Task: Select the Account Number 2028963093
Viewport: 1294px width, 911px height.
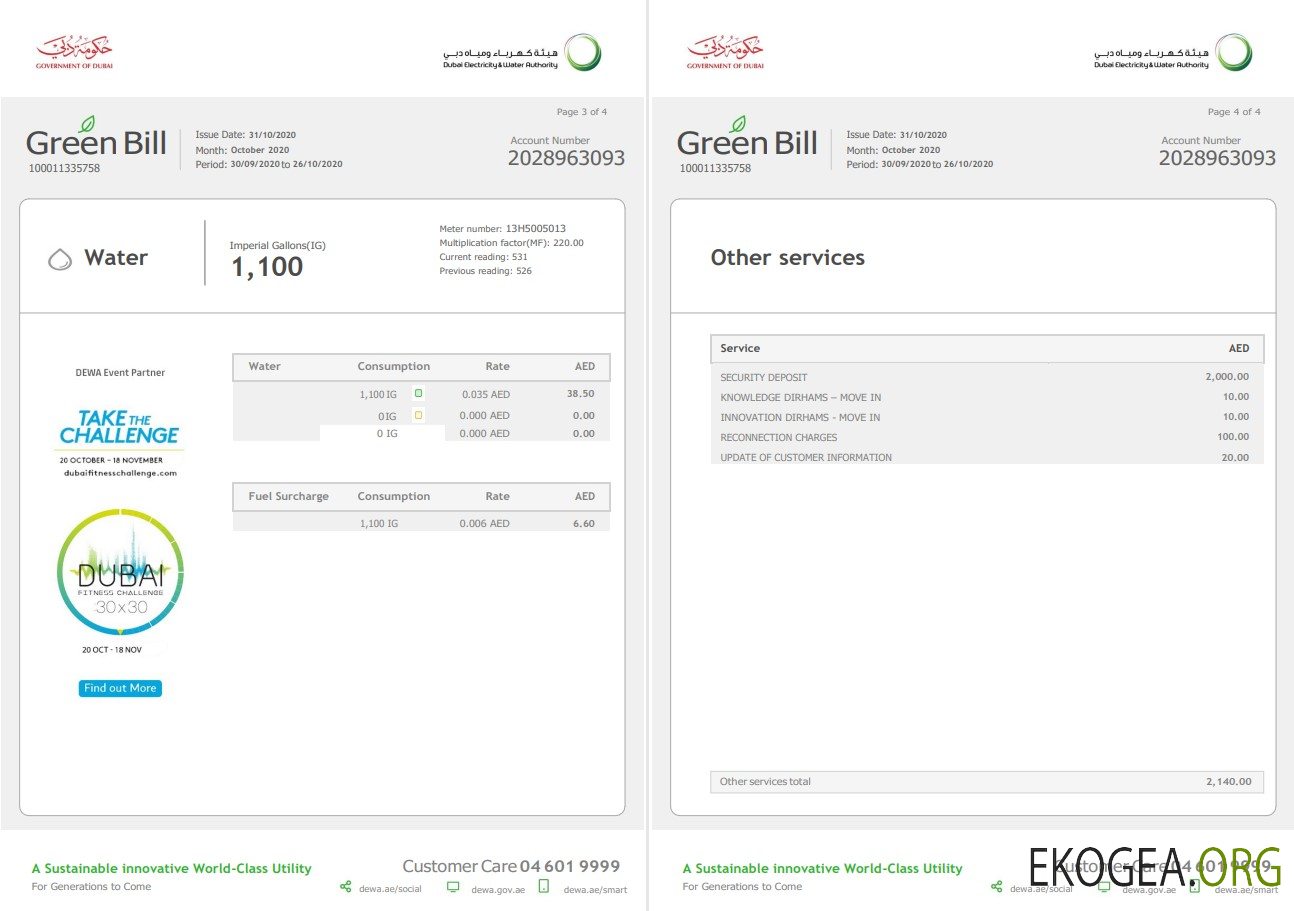Action: click(566, 158)
